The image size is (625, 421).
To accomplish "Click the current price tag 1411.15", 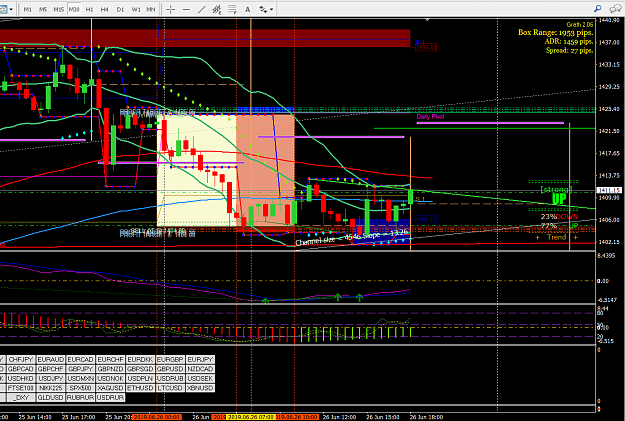I will click(609, 190).
